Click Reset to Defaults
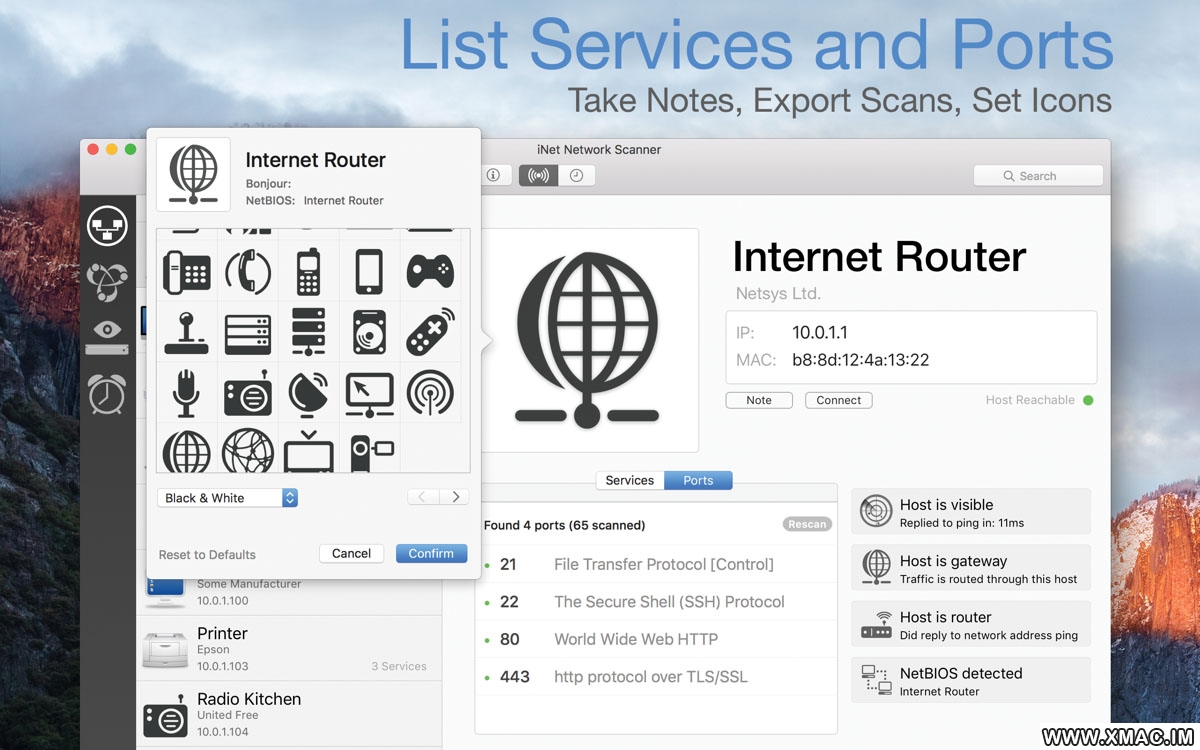The image size is (1200, 750). point(207,554)
